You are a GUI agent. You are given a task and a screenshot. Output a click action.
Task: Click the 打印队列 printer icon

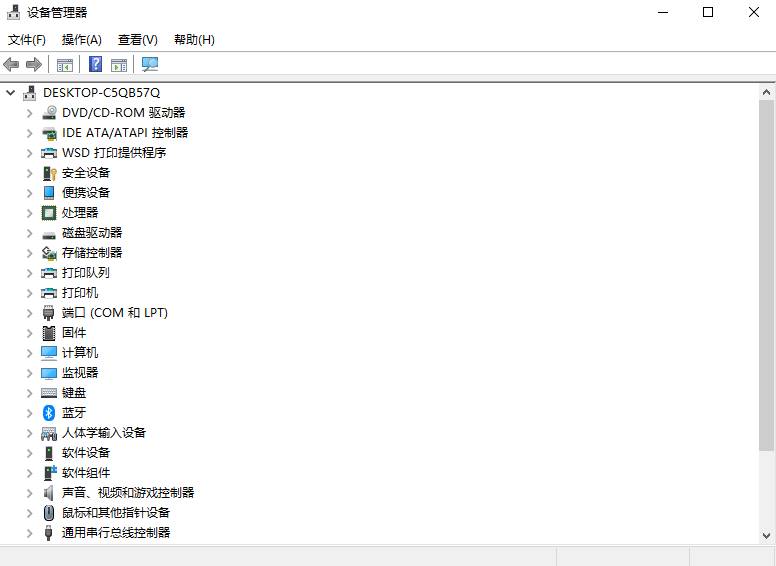click(49, 273)
